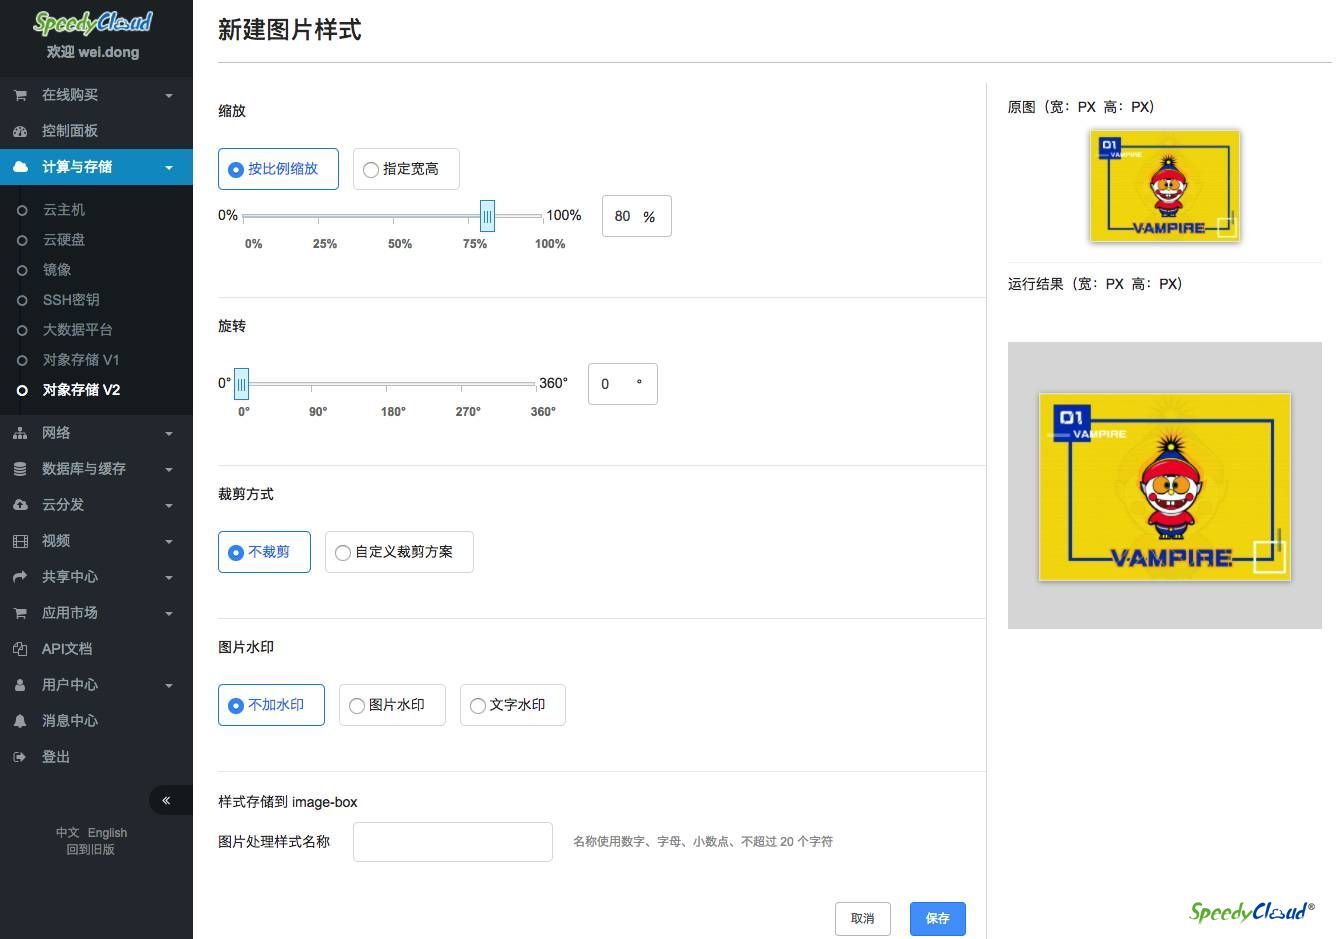
Task: Click the SpeedyCloud logo at top left
Action: [93, 22]
